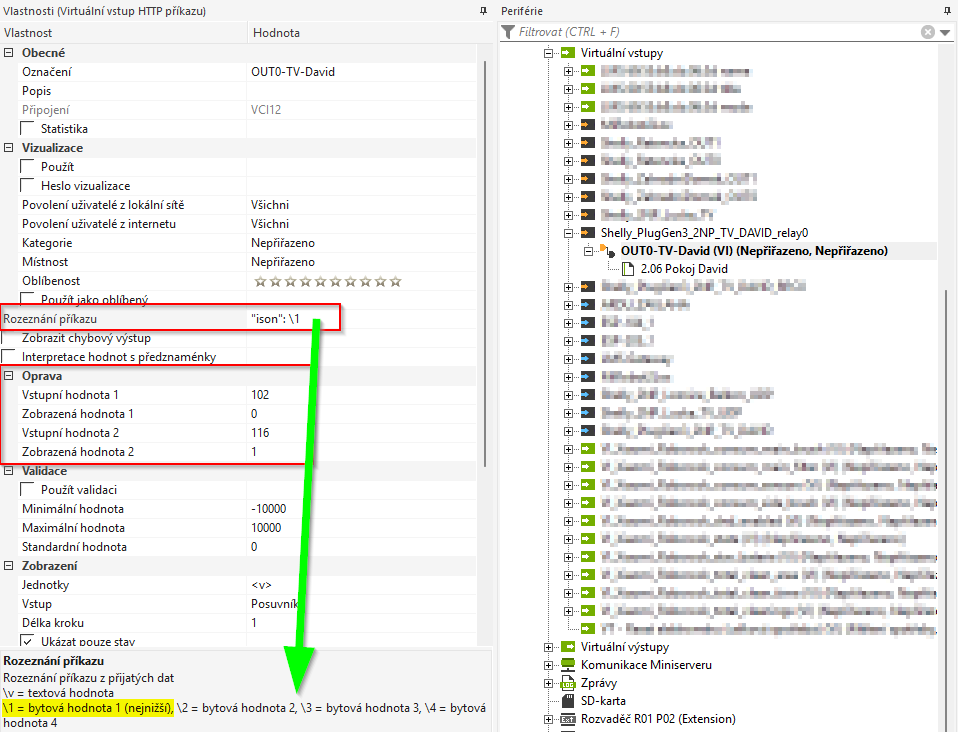Click the Rozvaděč R01 P02 Extension icon

coord(570,719)
